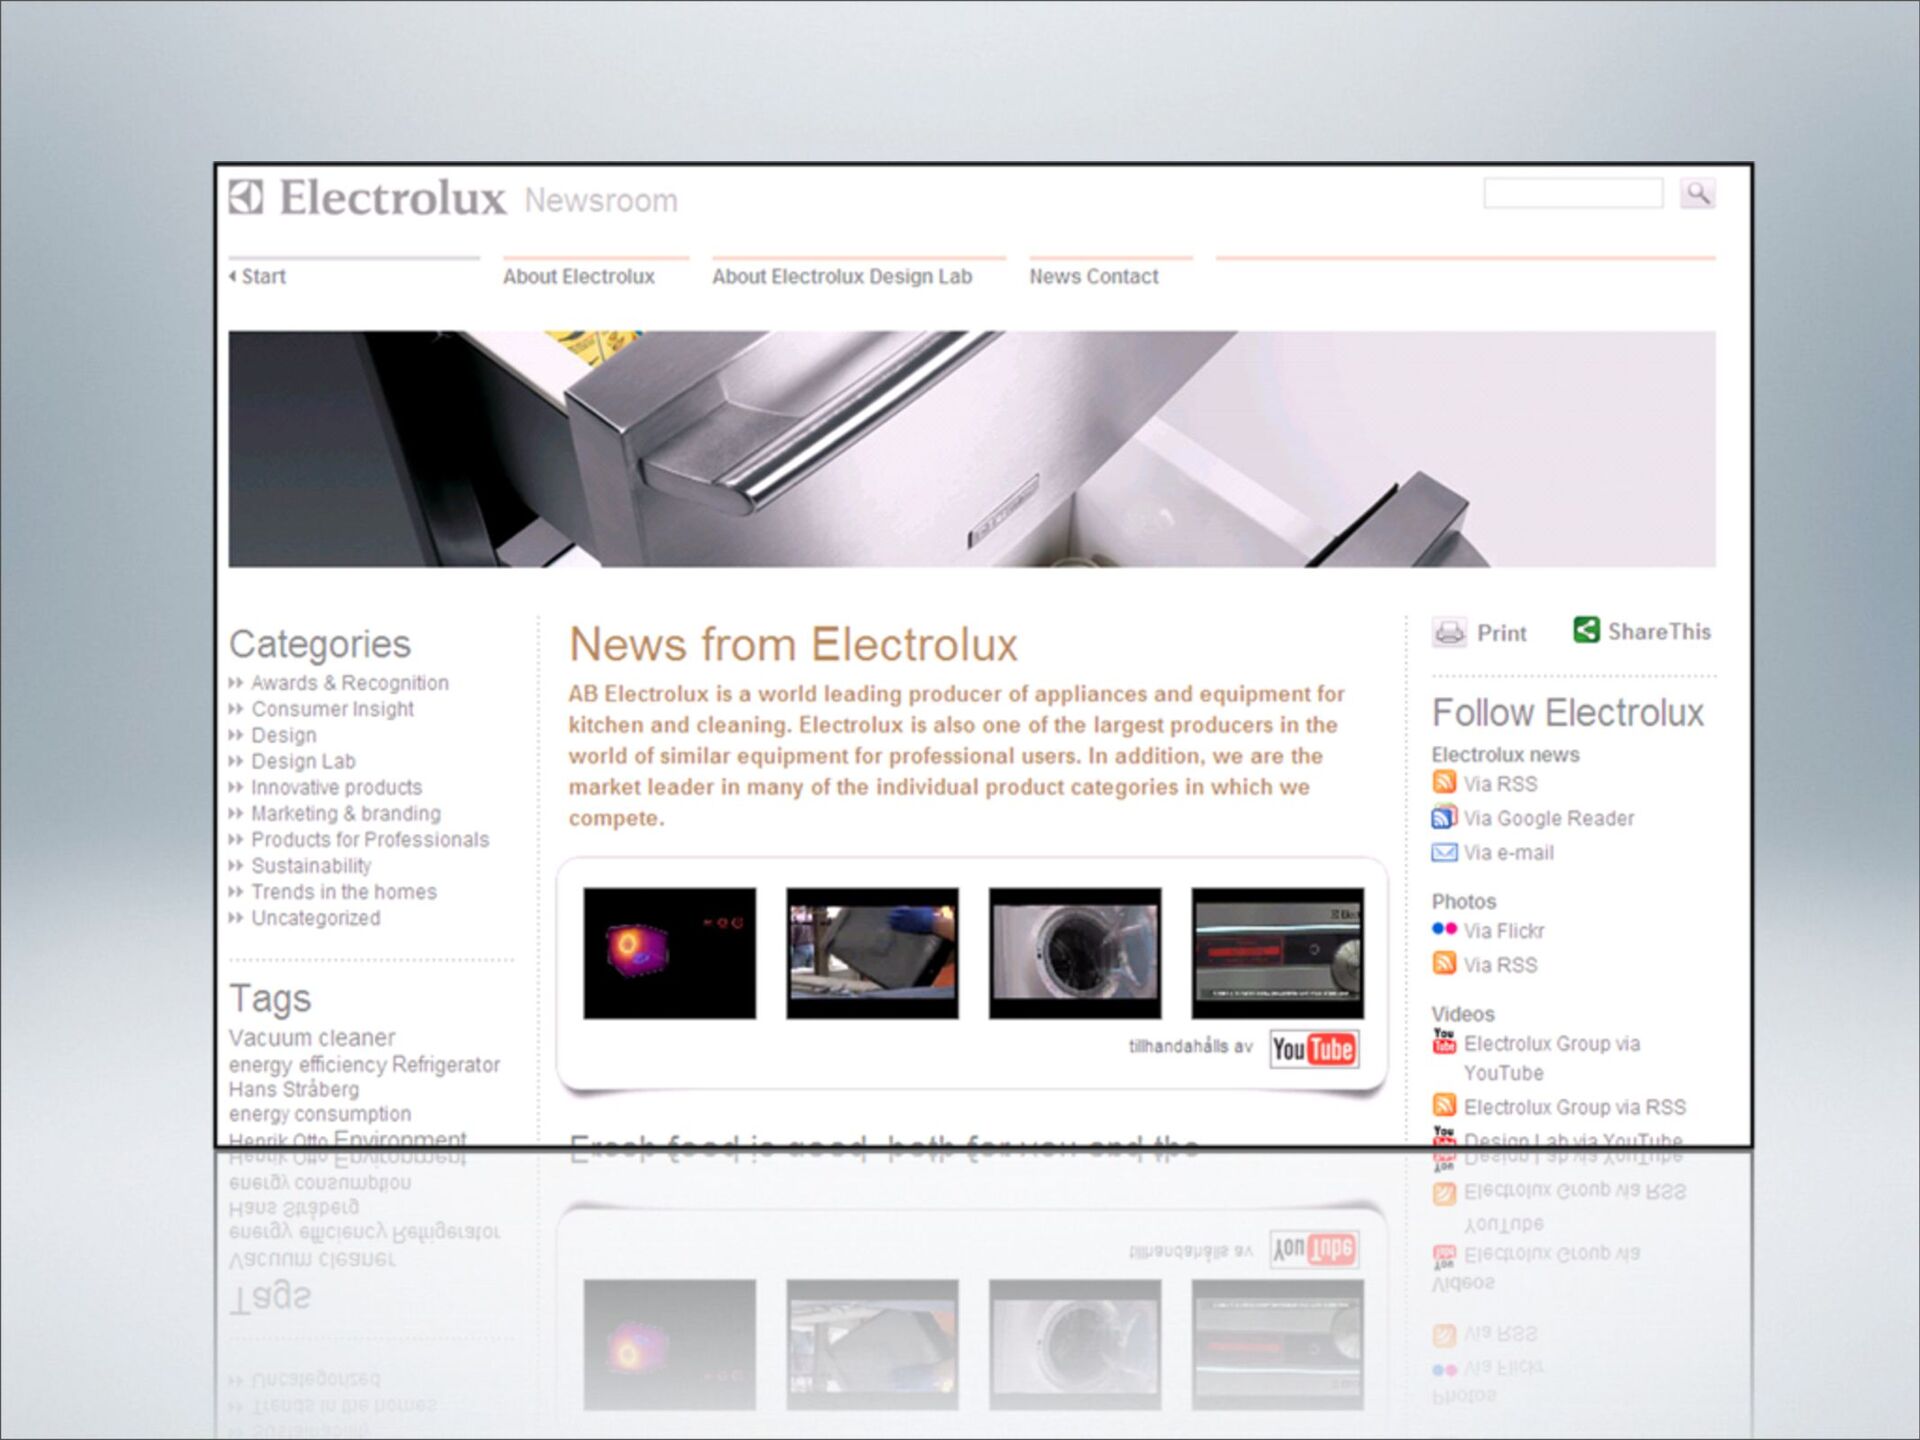1920x1440 pixels.
Task: Follow Electrolux news Via RSS link
Action: (x=1501, y=784)
